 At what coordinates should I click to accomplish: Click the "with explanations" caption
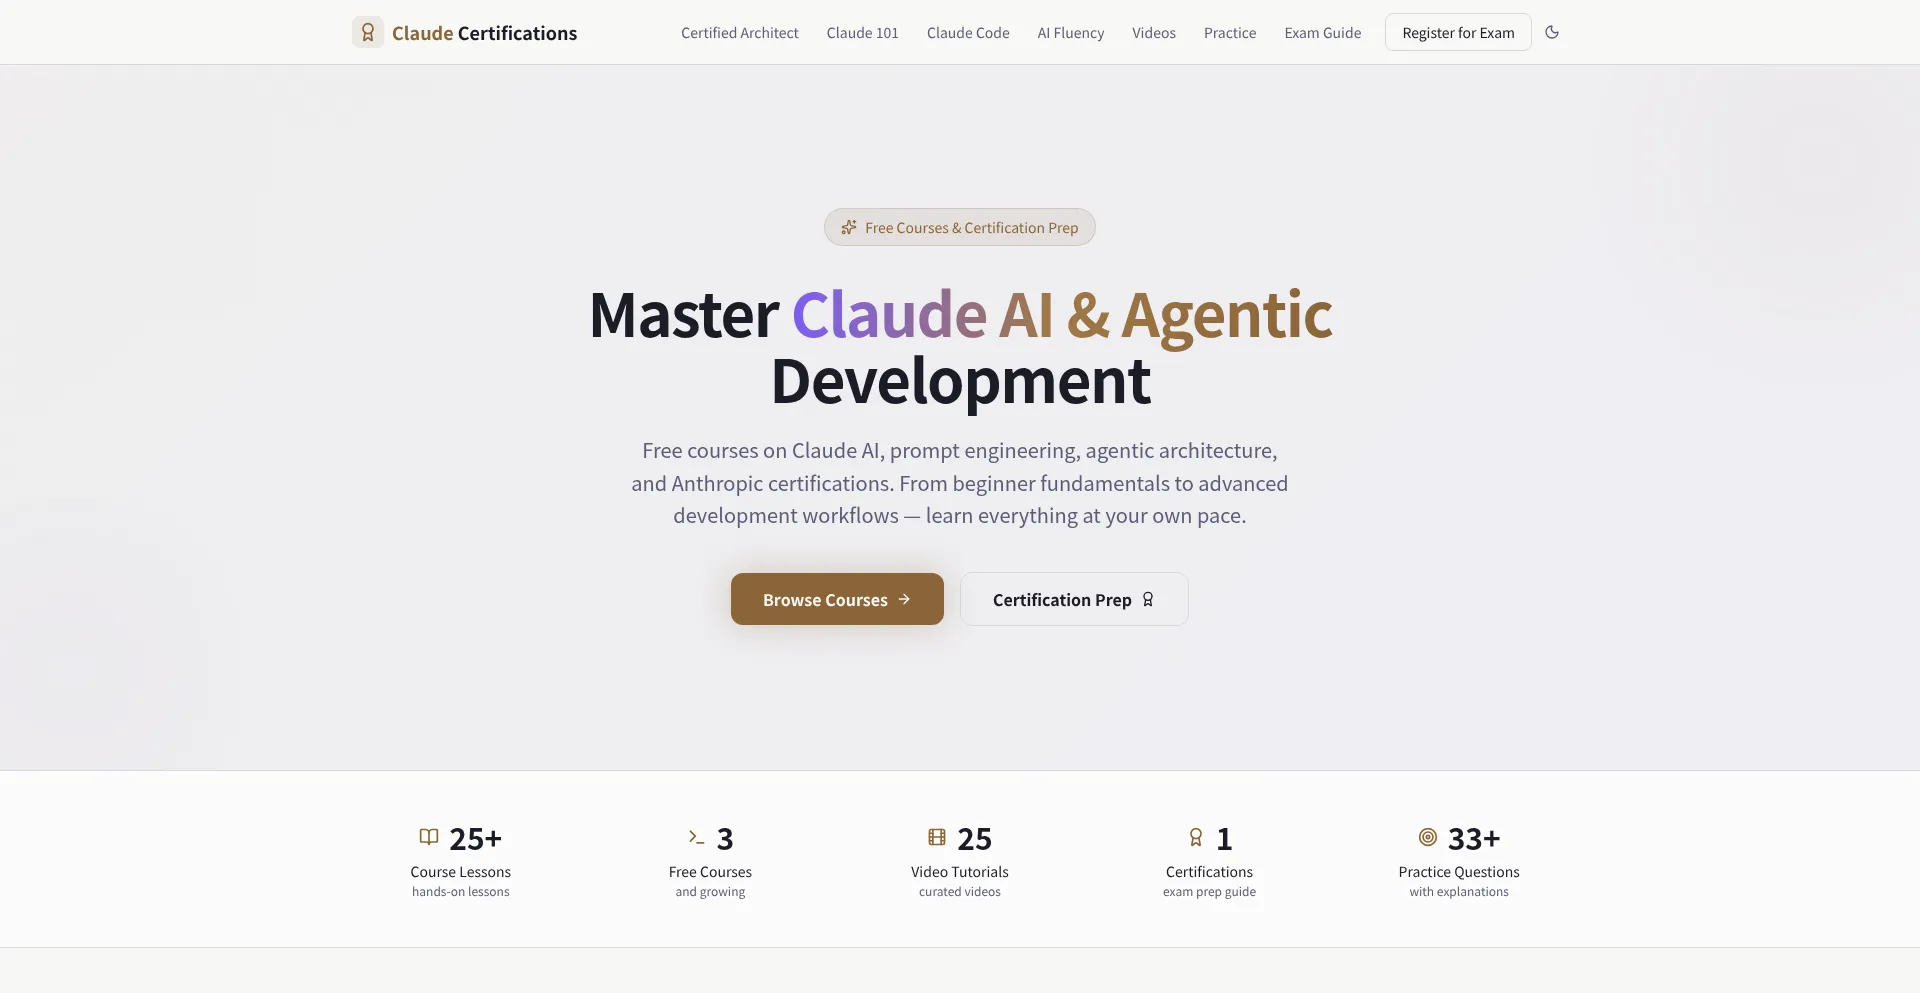click(x=1459, y=892)
